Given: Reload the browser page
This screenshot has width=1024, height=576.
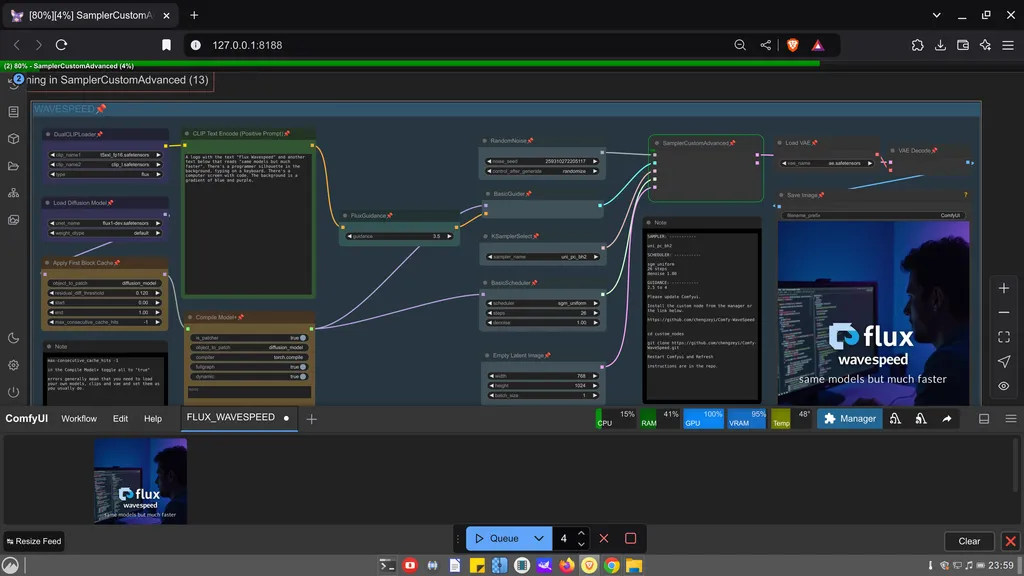Looking at the screenshot, I should 61,45.
